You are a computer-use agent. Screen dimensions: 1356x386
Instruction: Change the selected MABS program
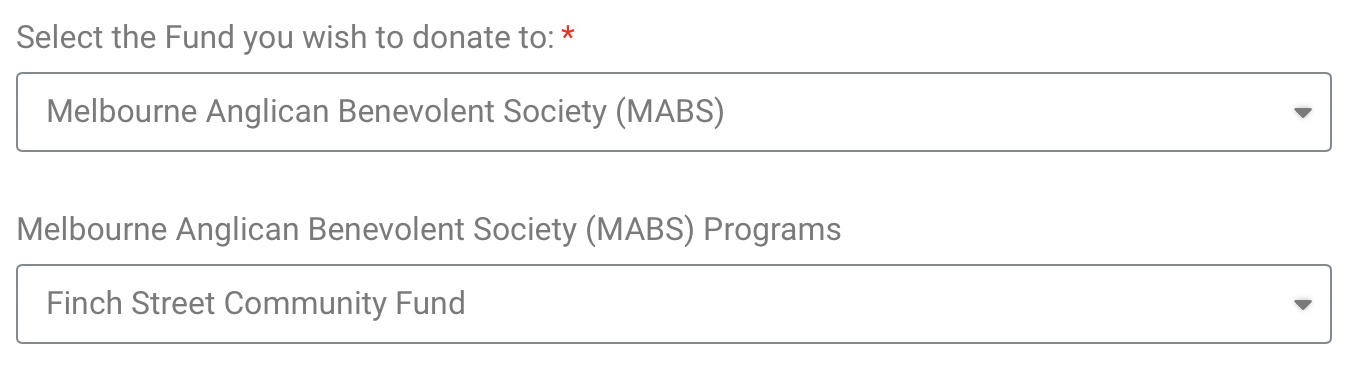pos(673,304)
